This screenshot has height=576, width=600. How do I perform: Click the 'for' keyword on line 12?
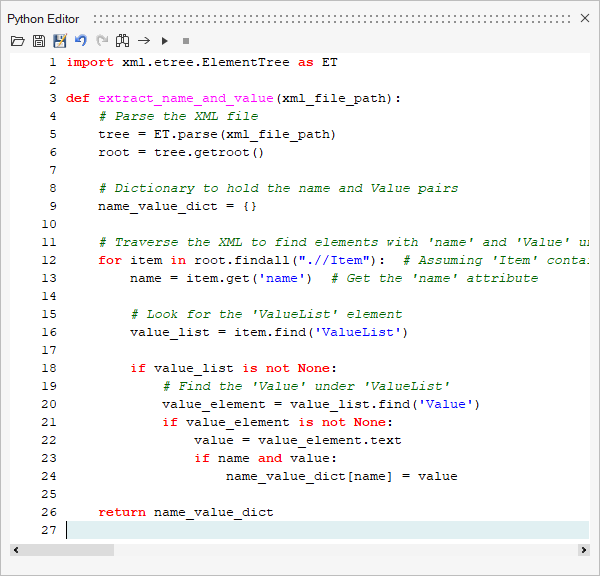click(x=110, y=260)
